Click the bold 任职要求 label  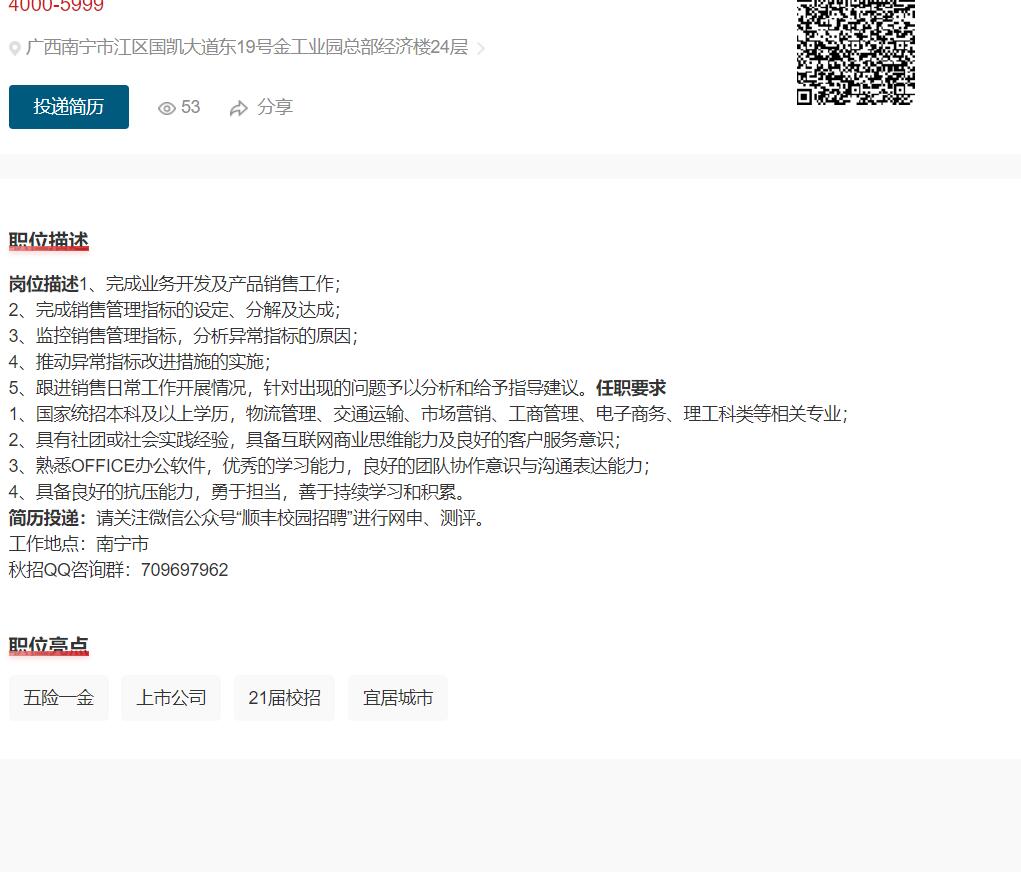coord(631,388)
